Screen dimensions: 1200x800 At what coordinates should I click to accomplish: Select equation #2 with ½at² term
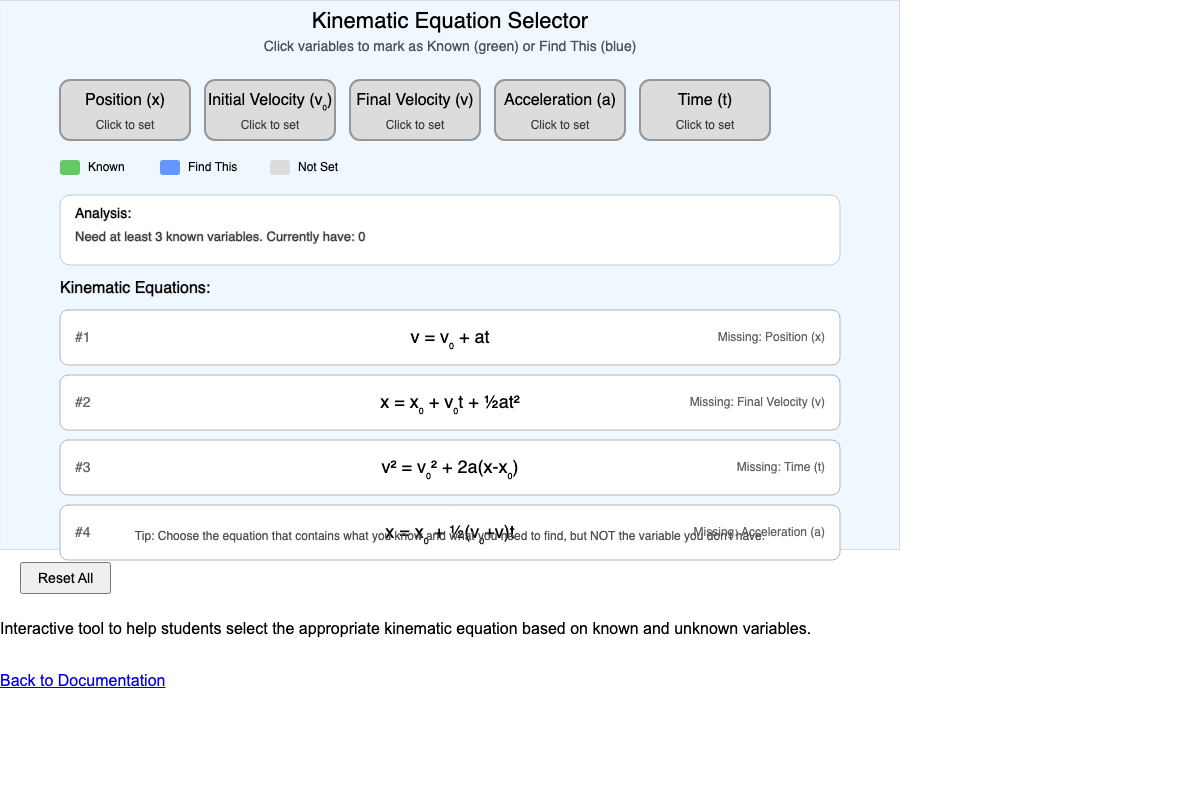[449, 402]
